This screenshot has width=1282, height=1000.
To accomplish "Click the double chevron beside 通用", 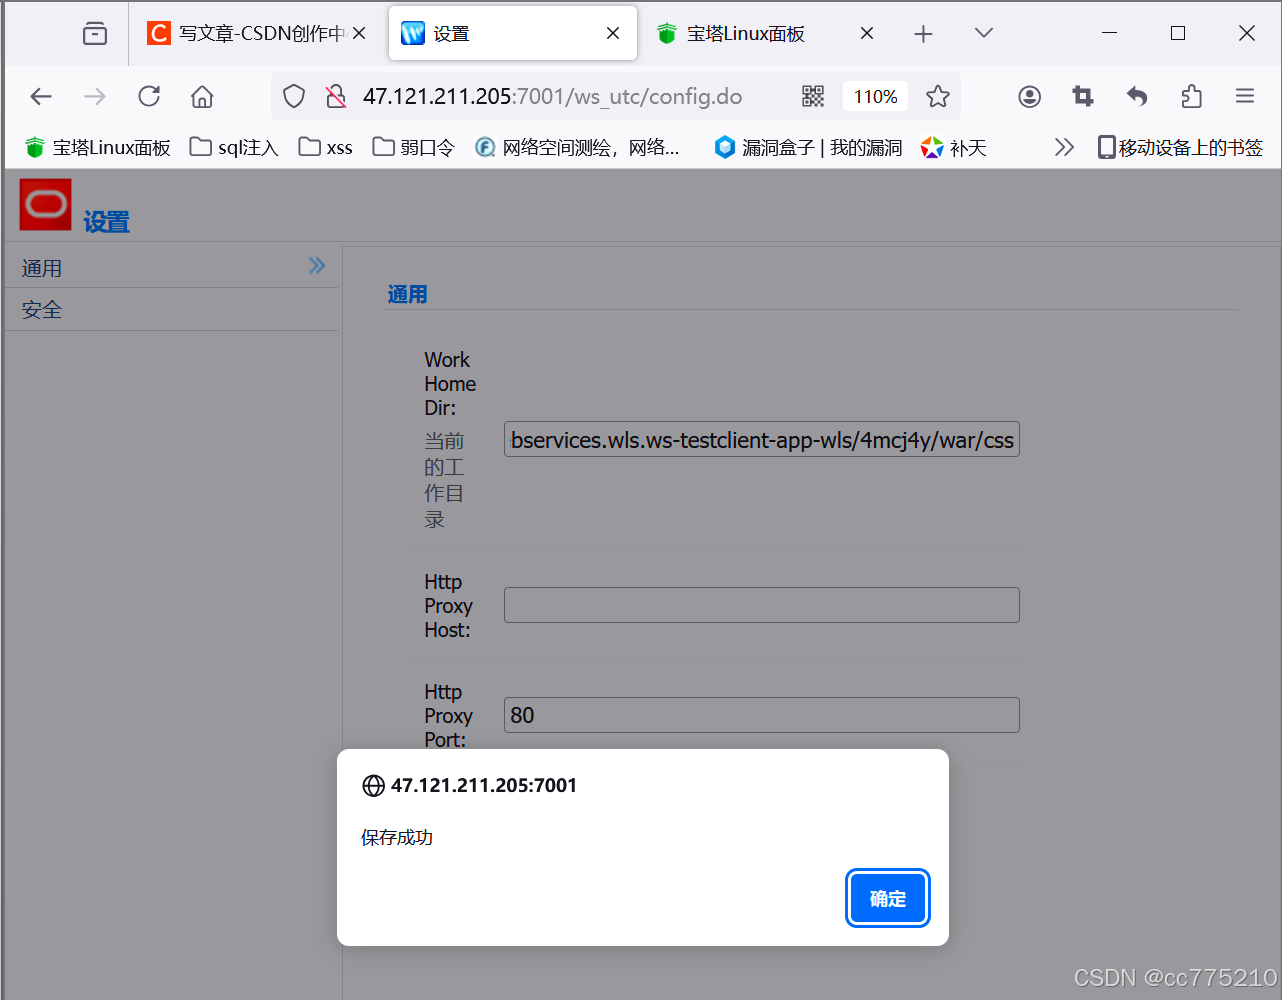I will [x=317, y=266].
